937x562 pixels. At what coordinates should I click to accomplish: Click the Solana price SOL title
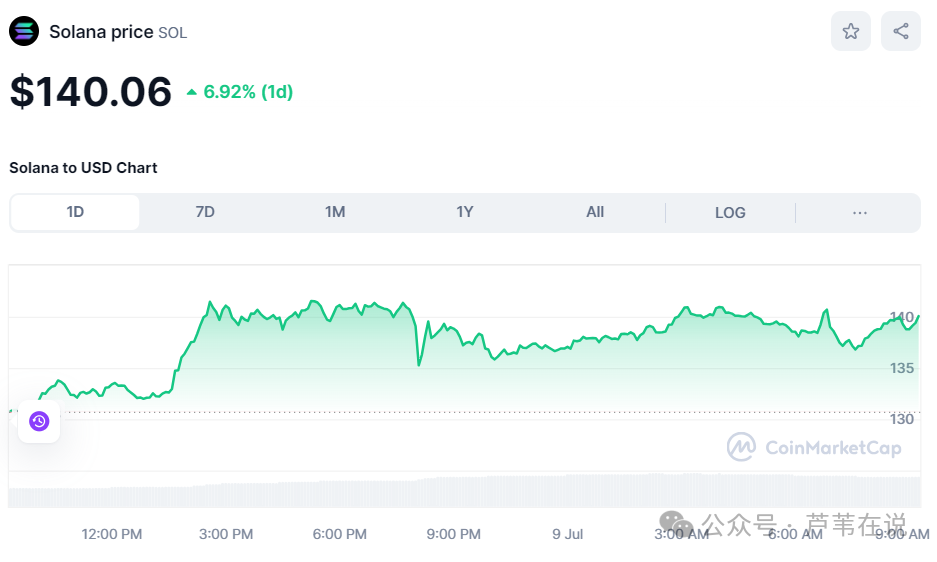[x=118, y=32]
